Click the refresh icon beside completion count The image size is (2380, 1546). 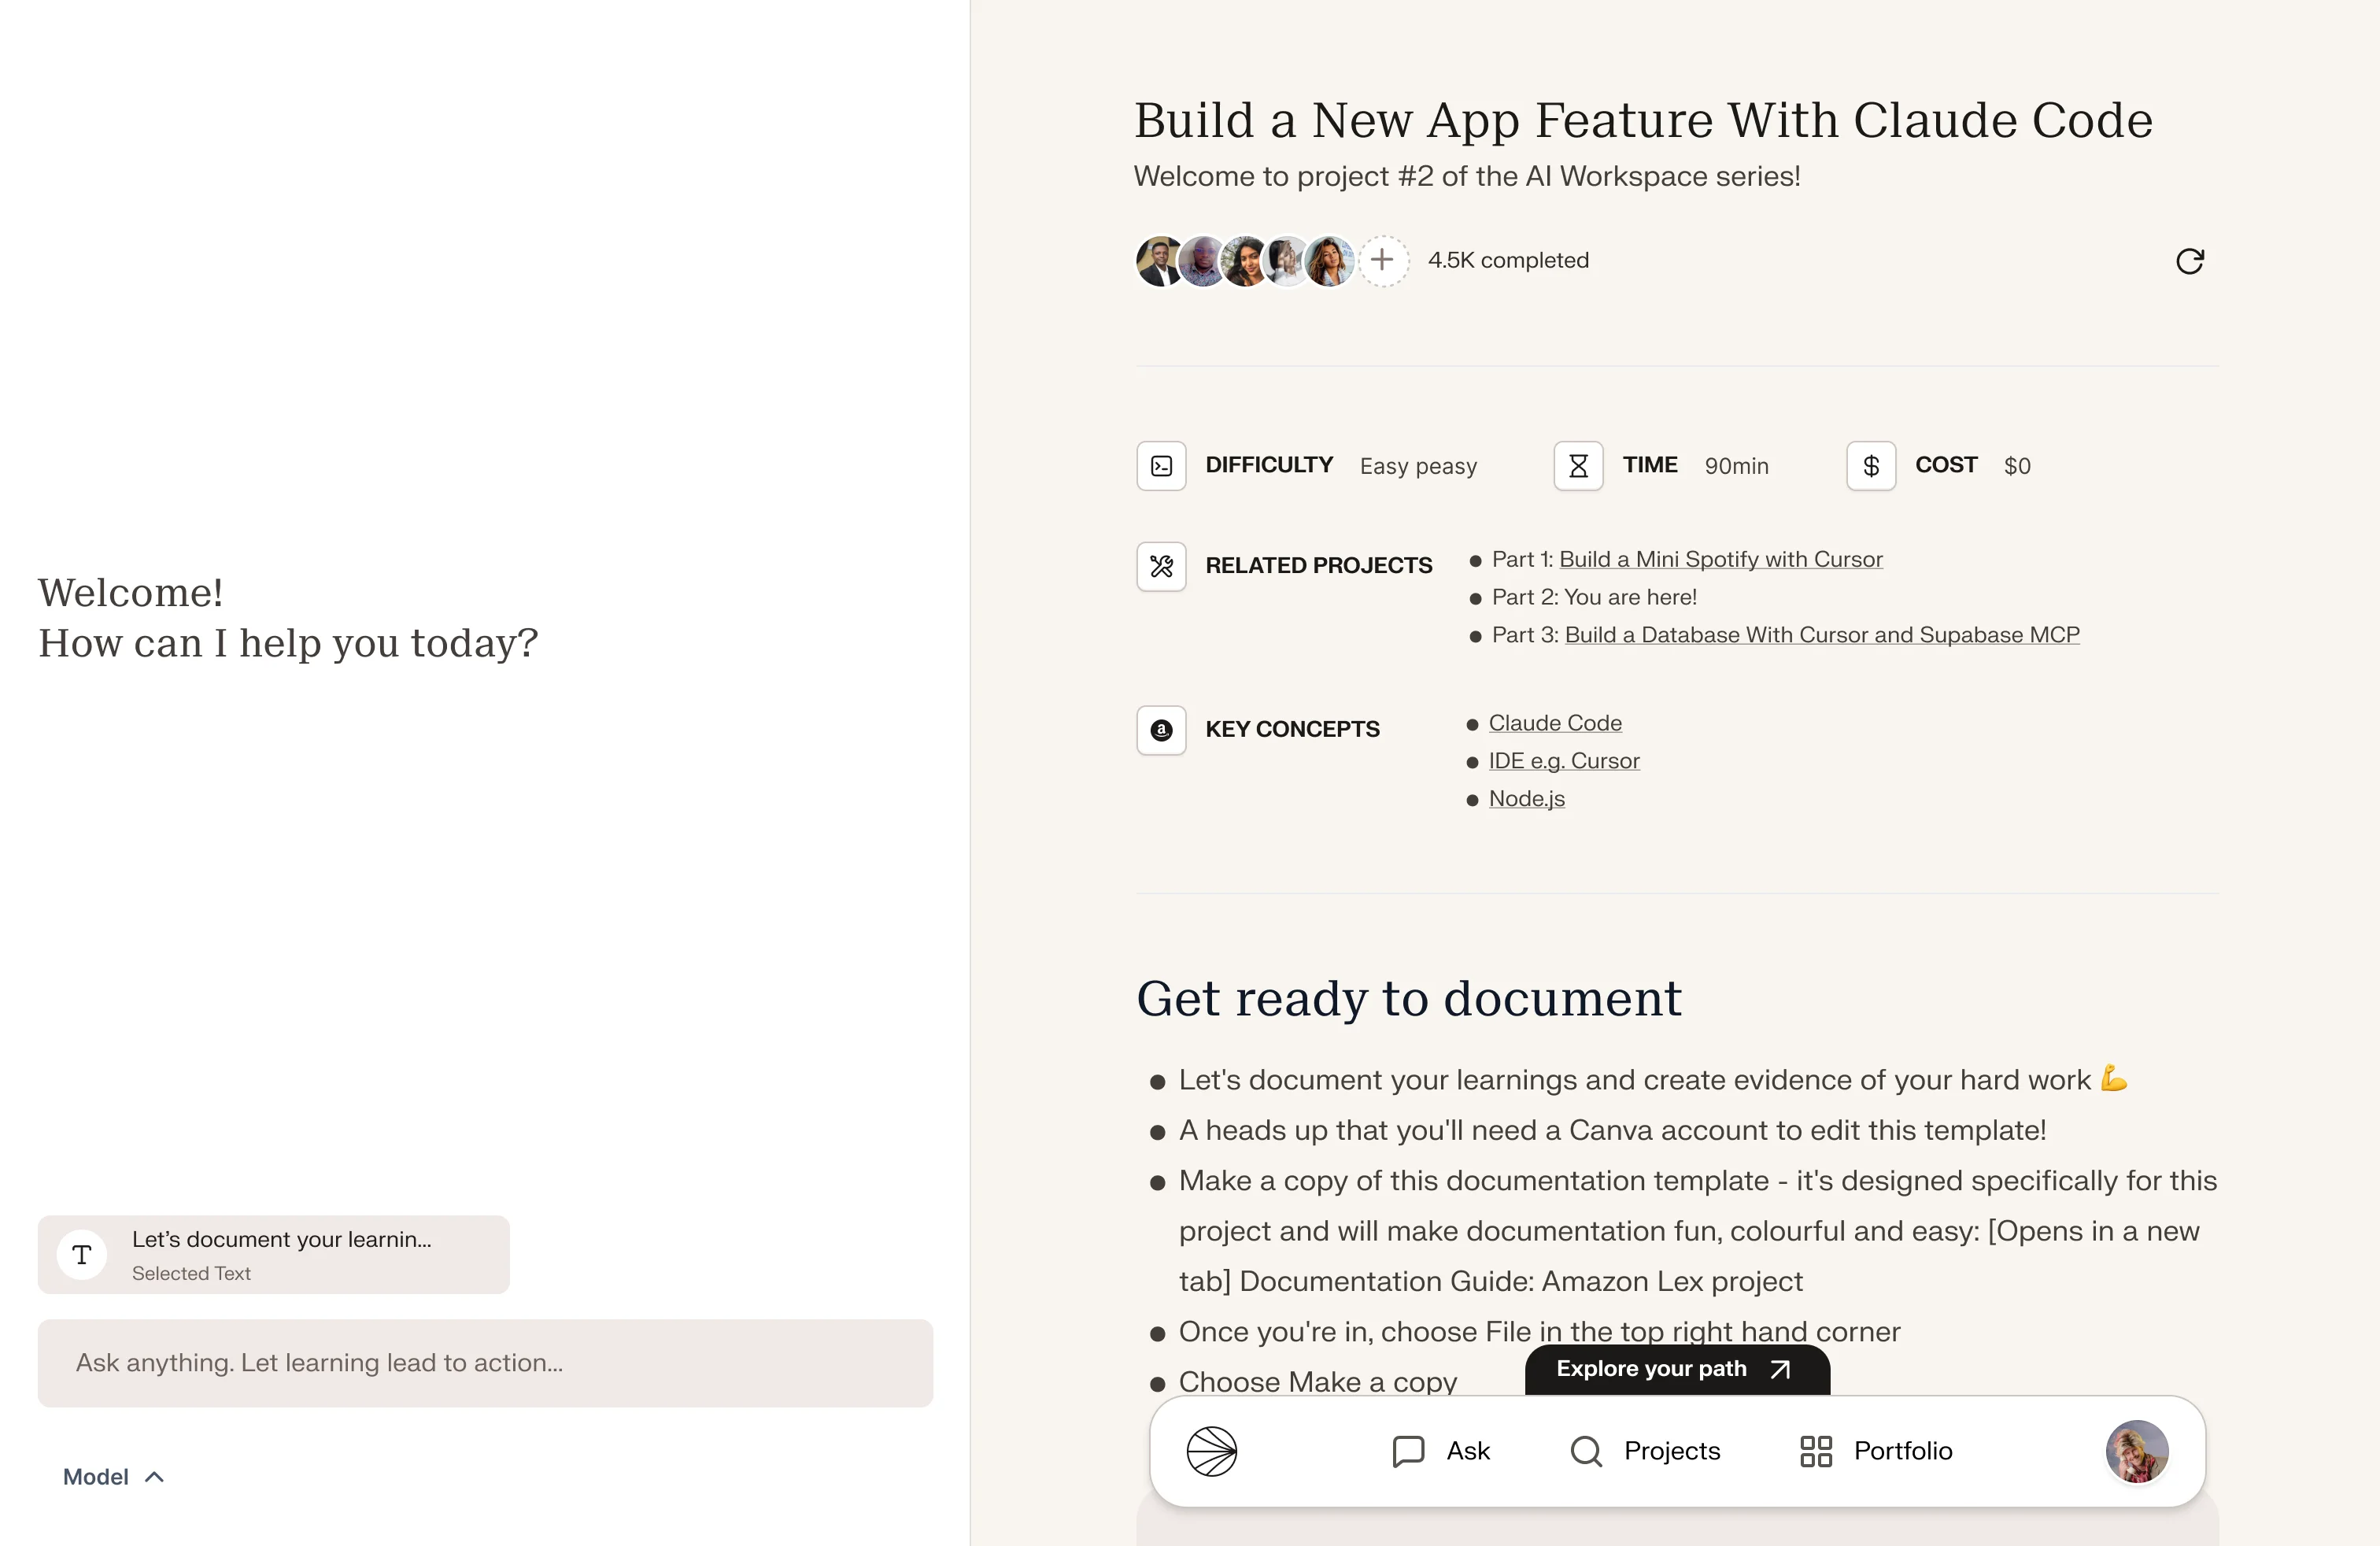point(2189,261)
